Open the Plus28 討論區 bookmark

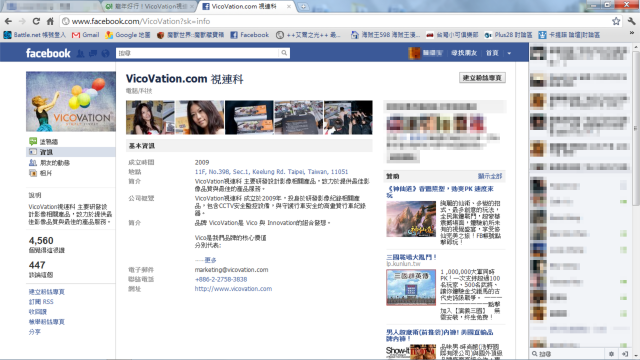point(508,35)
